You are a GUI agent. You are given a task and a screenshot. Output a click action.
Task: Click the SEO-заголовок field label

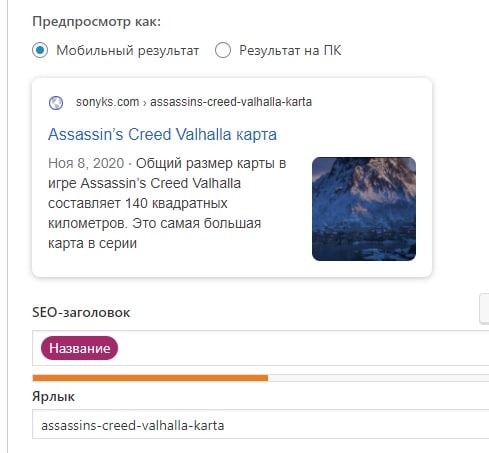click(x=81, y=312)
